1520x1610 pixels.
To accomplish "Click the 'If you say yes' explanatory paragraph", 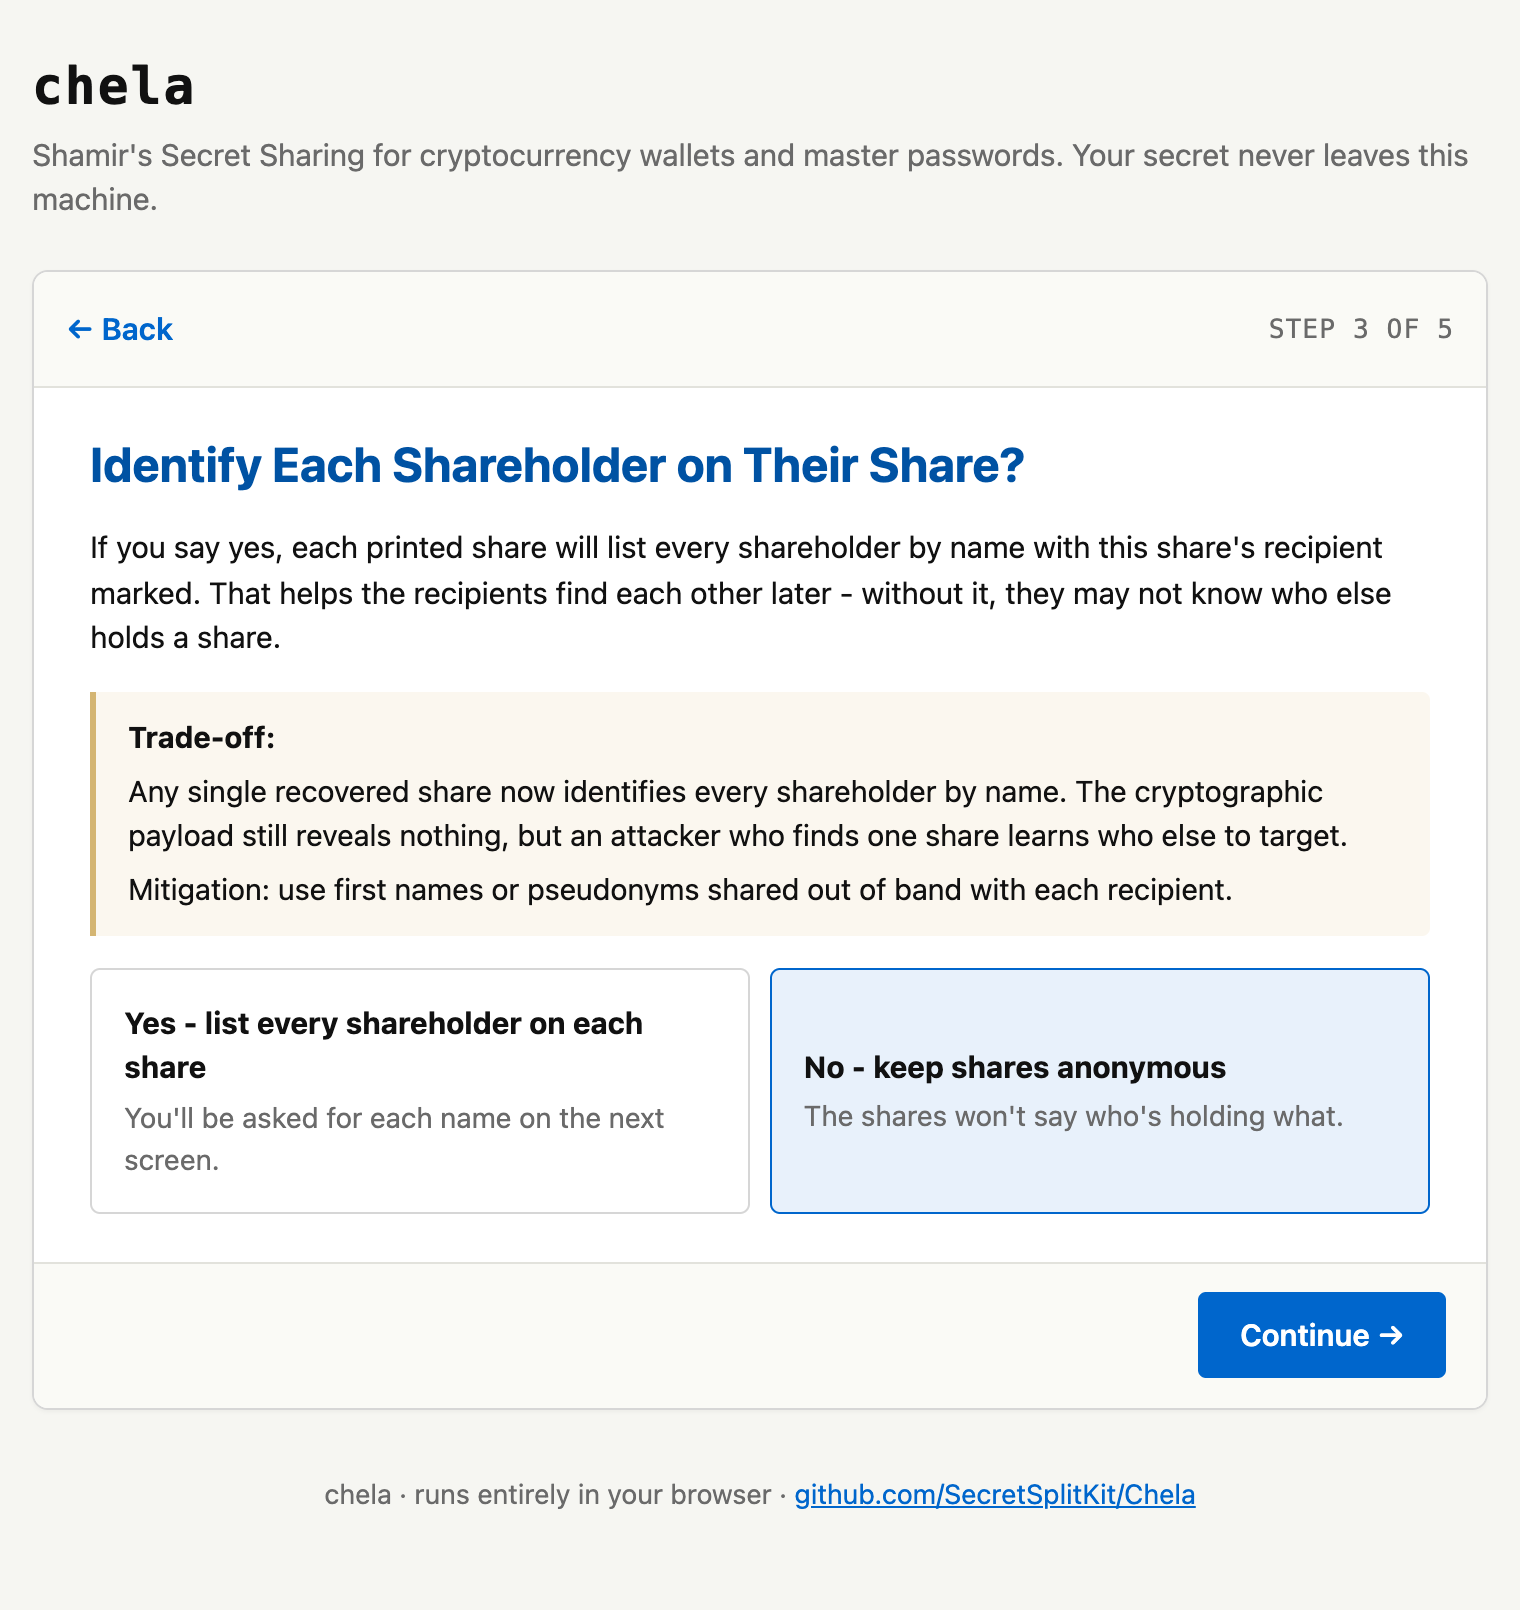I will coord(740,593).
